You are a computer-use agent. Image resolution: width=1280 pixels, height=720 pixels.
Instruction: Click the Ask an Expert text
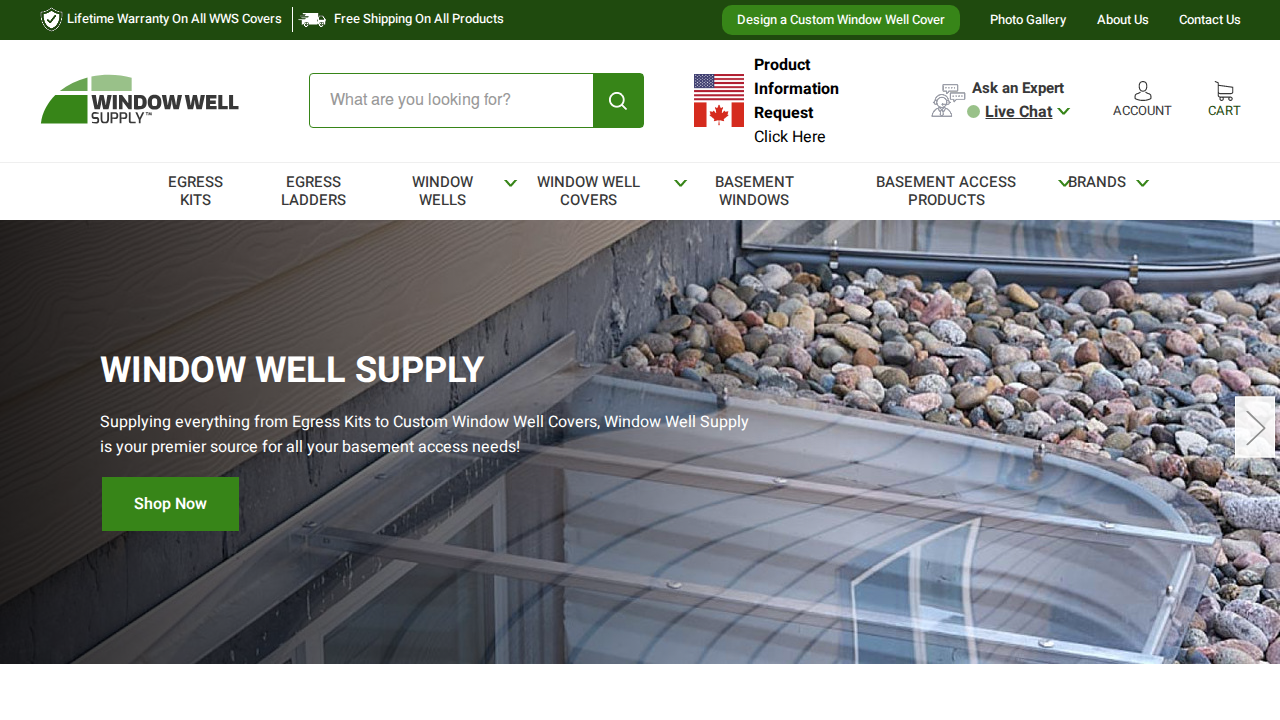click(x=1017, y=88)
